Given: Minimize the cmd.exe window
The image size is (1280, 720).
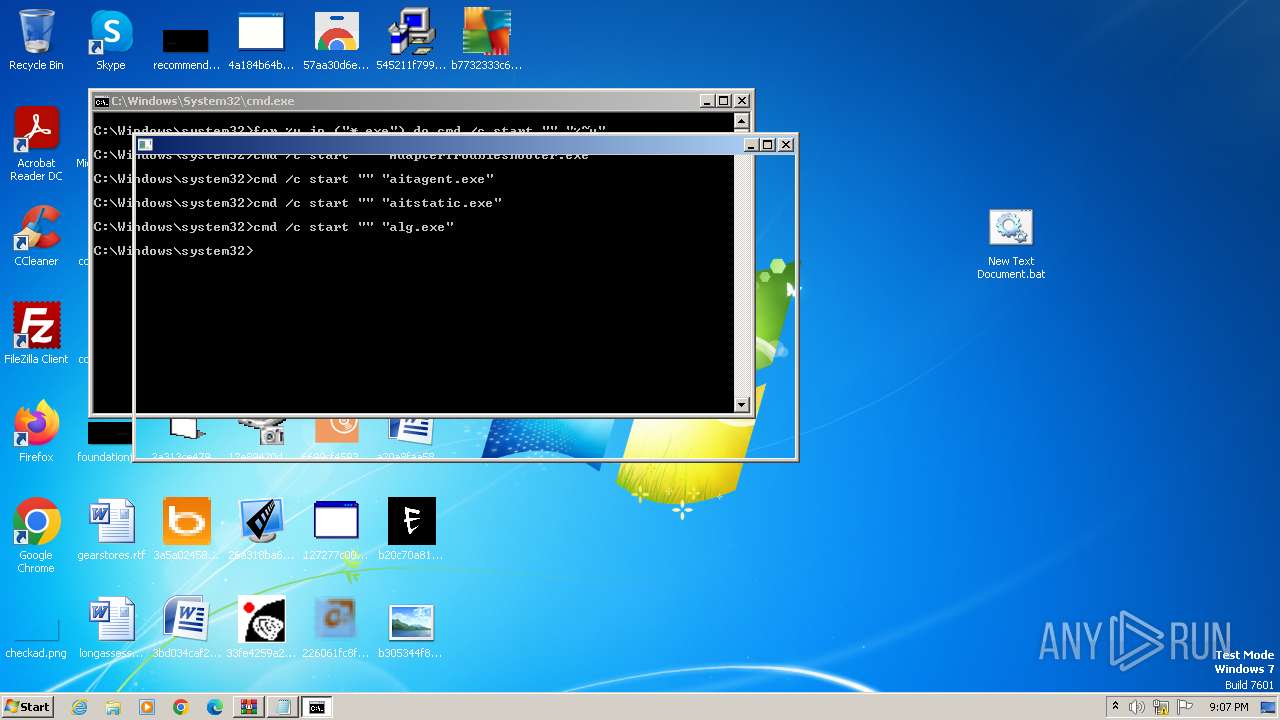Looking at the screenshot, I should 707,101.
